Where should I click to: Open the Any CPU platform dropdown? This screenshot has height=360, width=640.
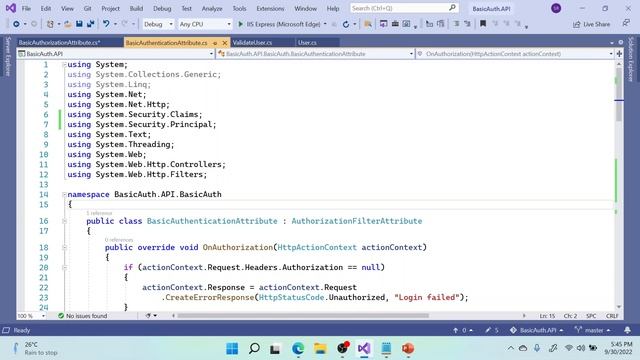pos(205,24)
